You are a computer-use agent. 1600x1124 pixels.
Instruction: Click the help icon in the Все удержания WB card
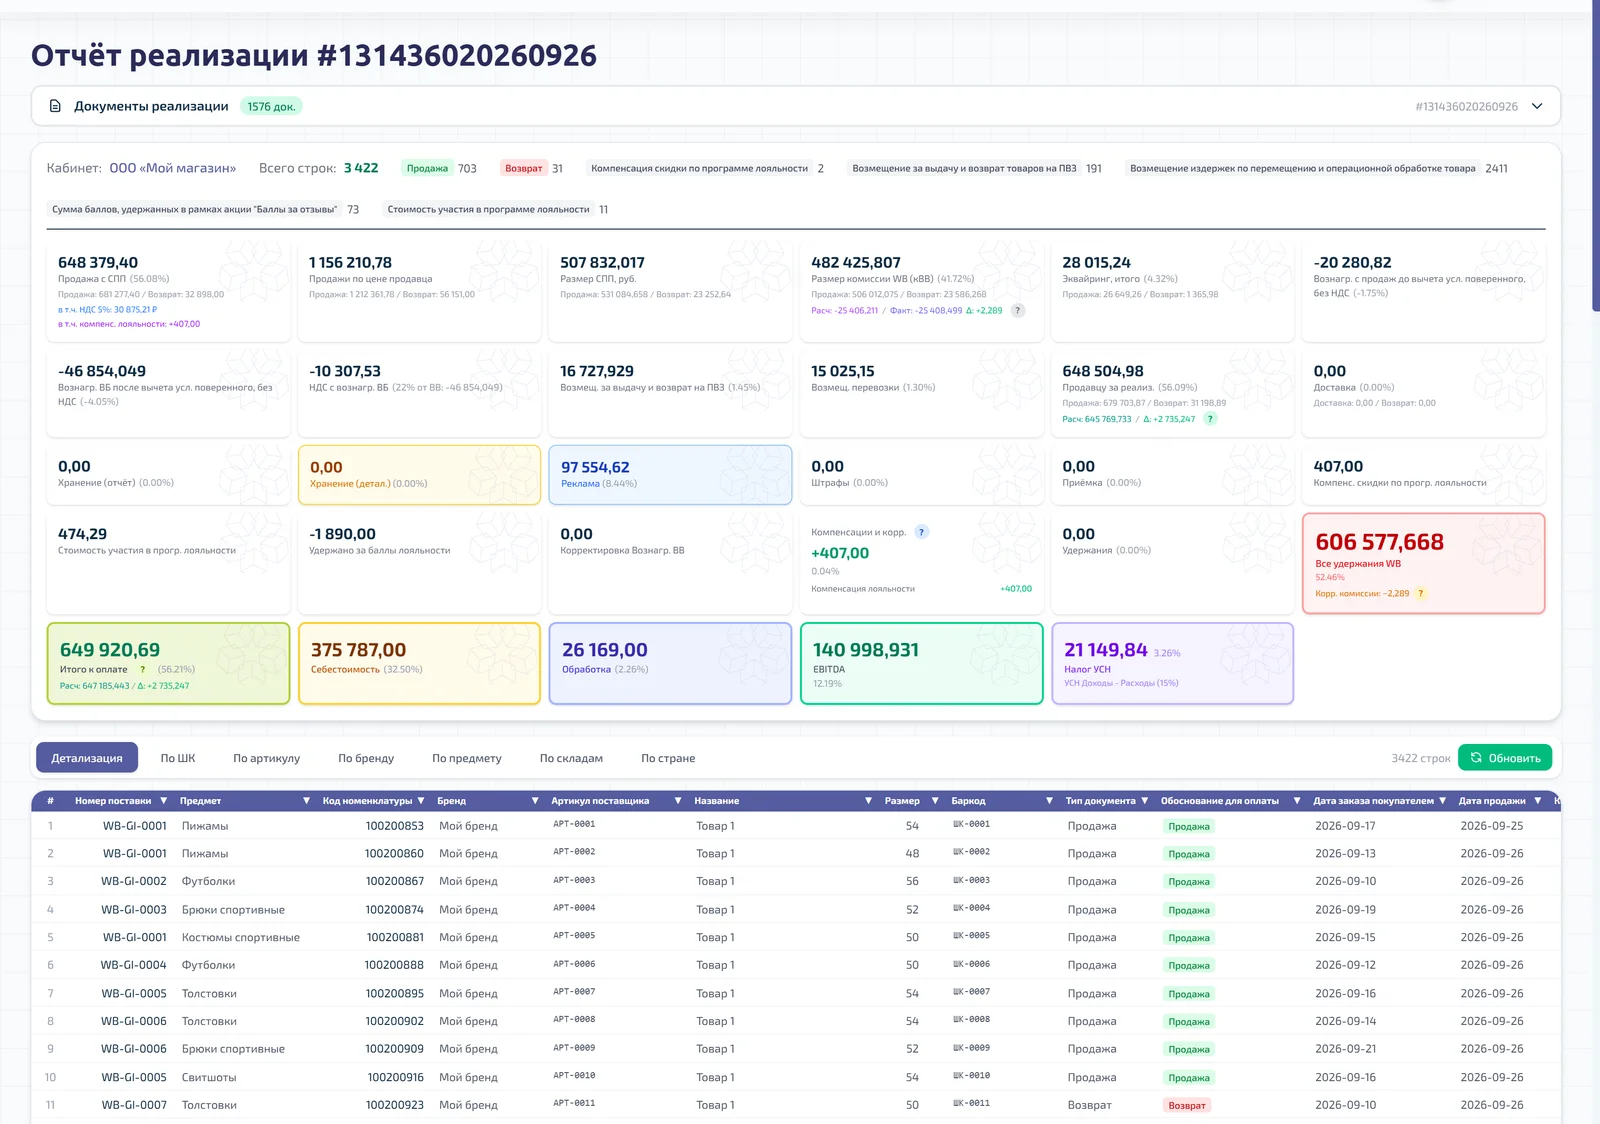[1421, 594]
